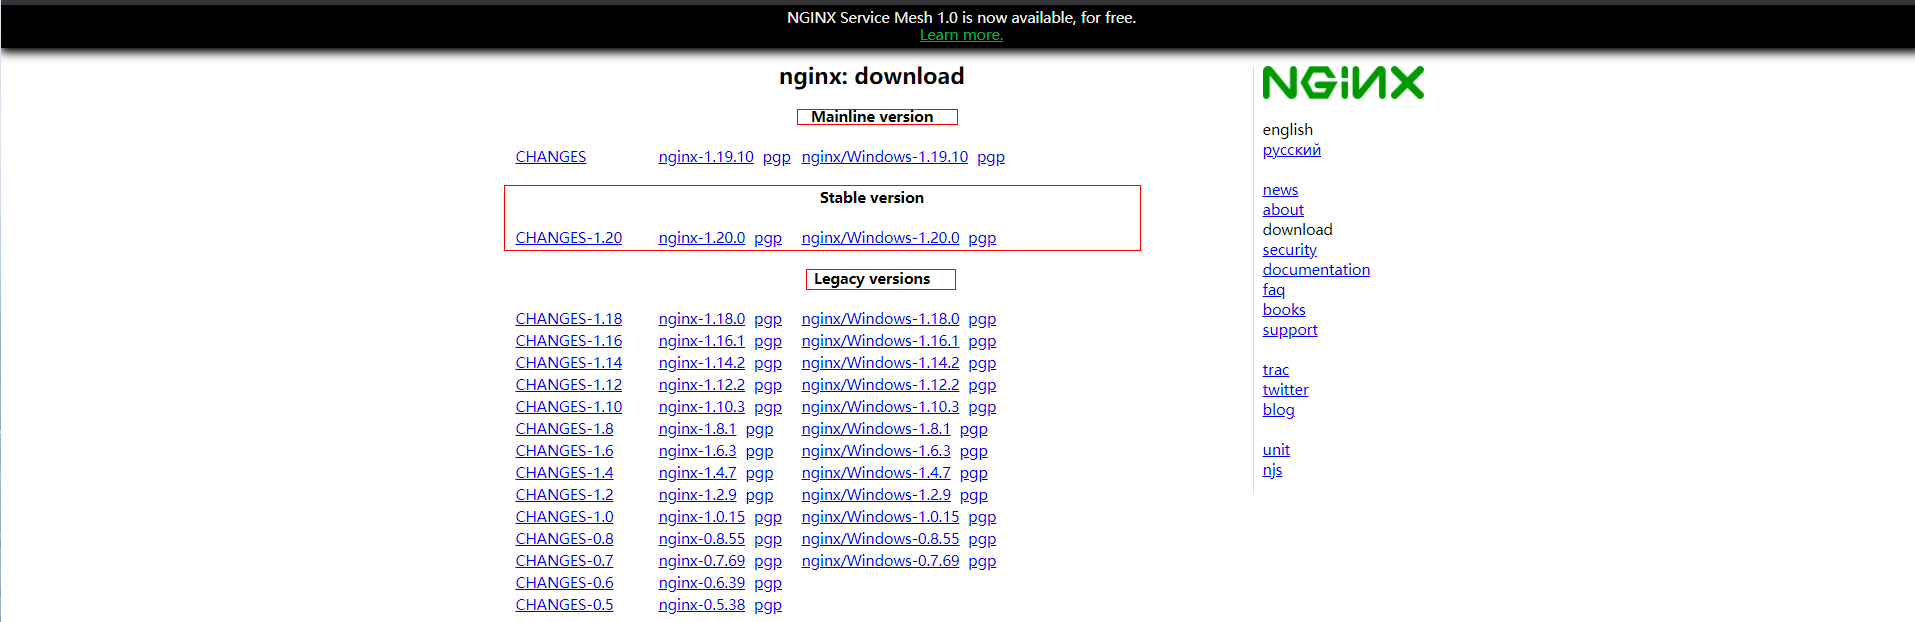Open the news page in the sidebar
This screenshot has width=1915, height=622.
point(1280,190)
